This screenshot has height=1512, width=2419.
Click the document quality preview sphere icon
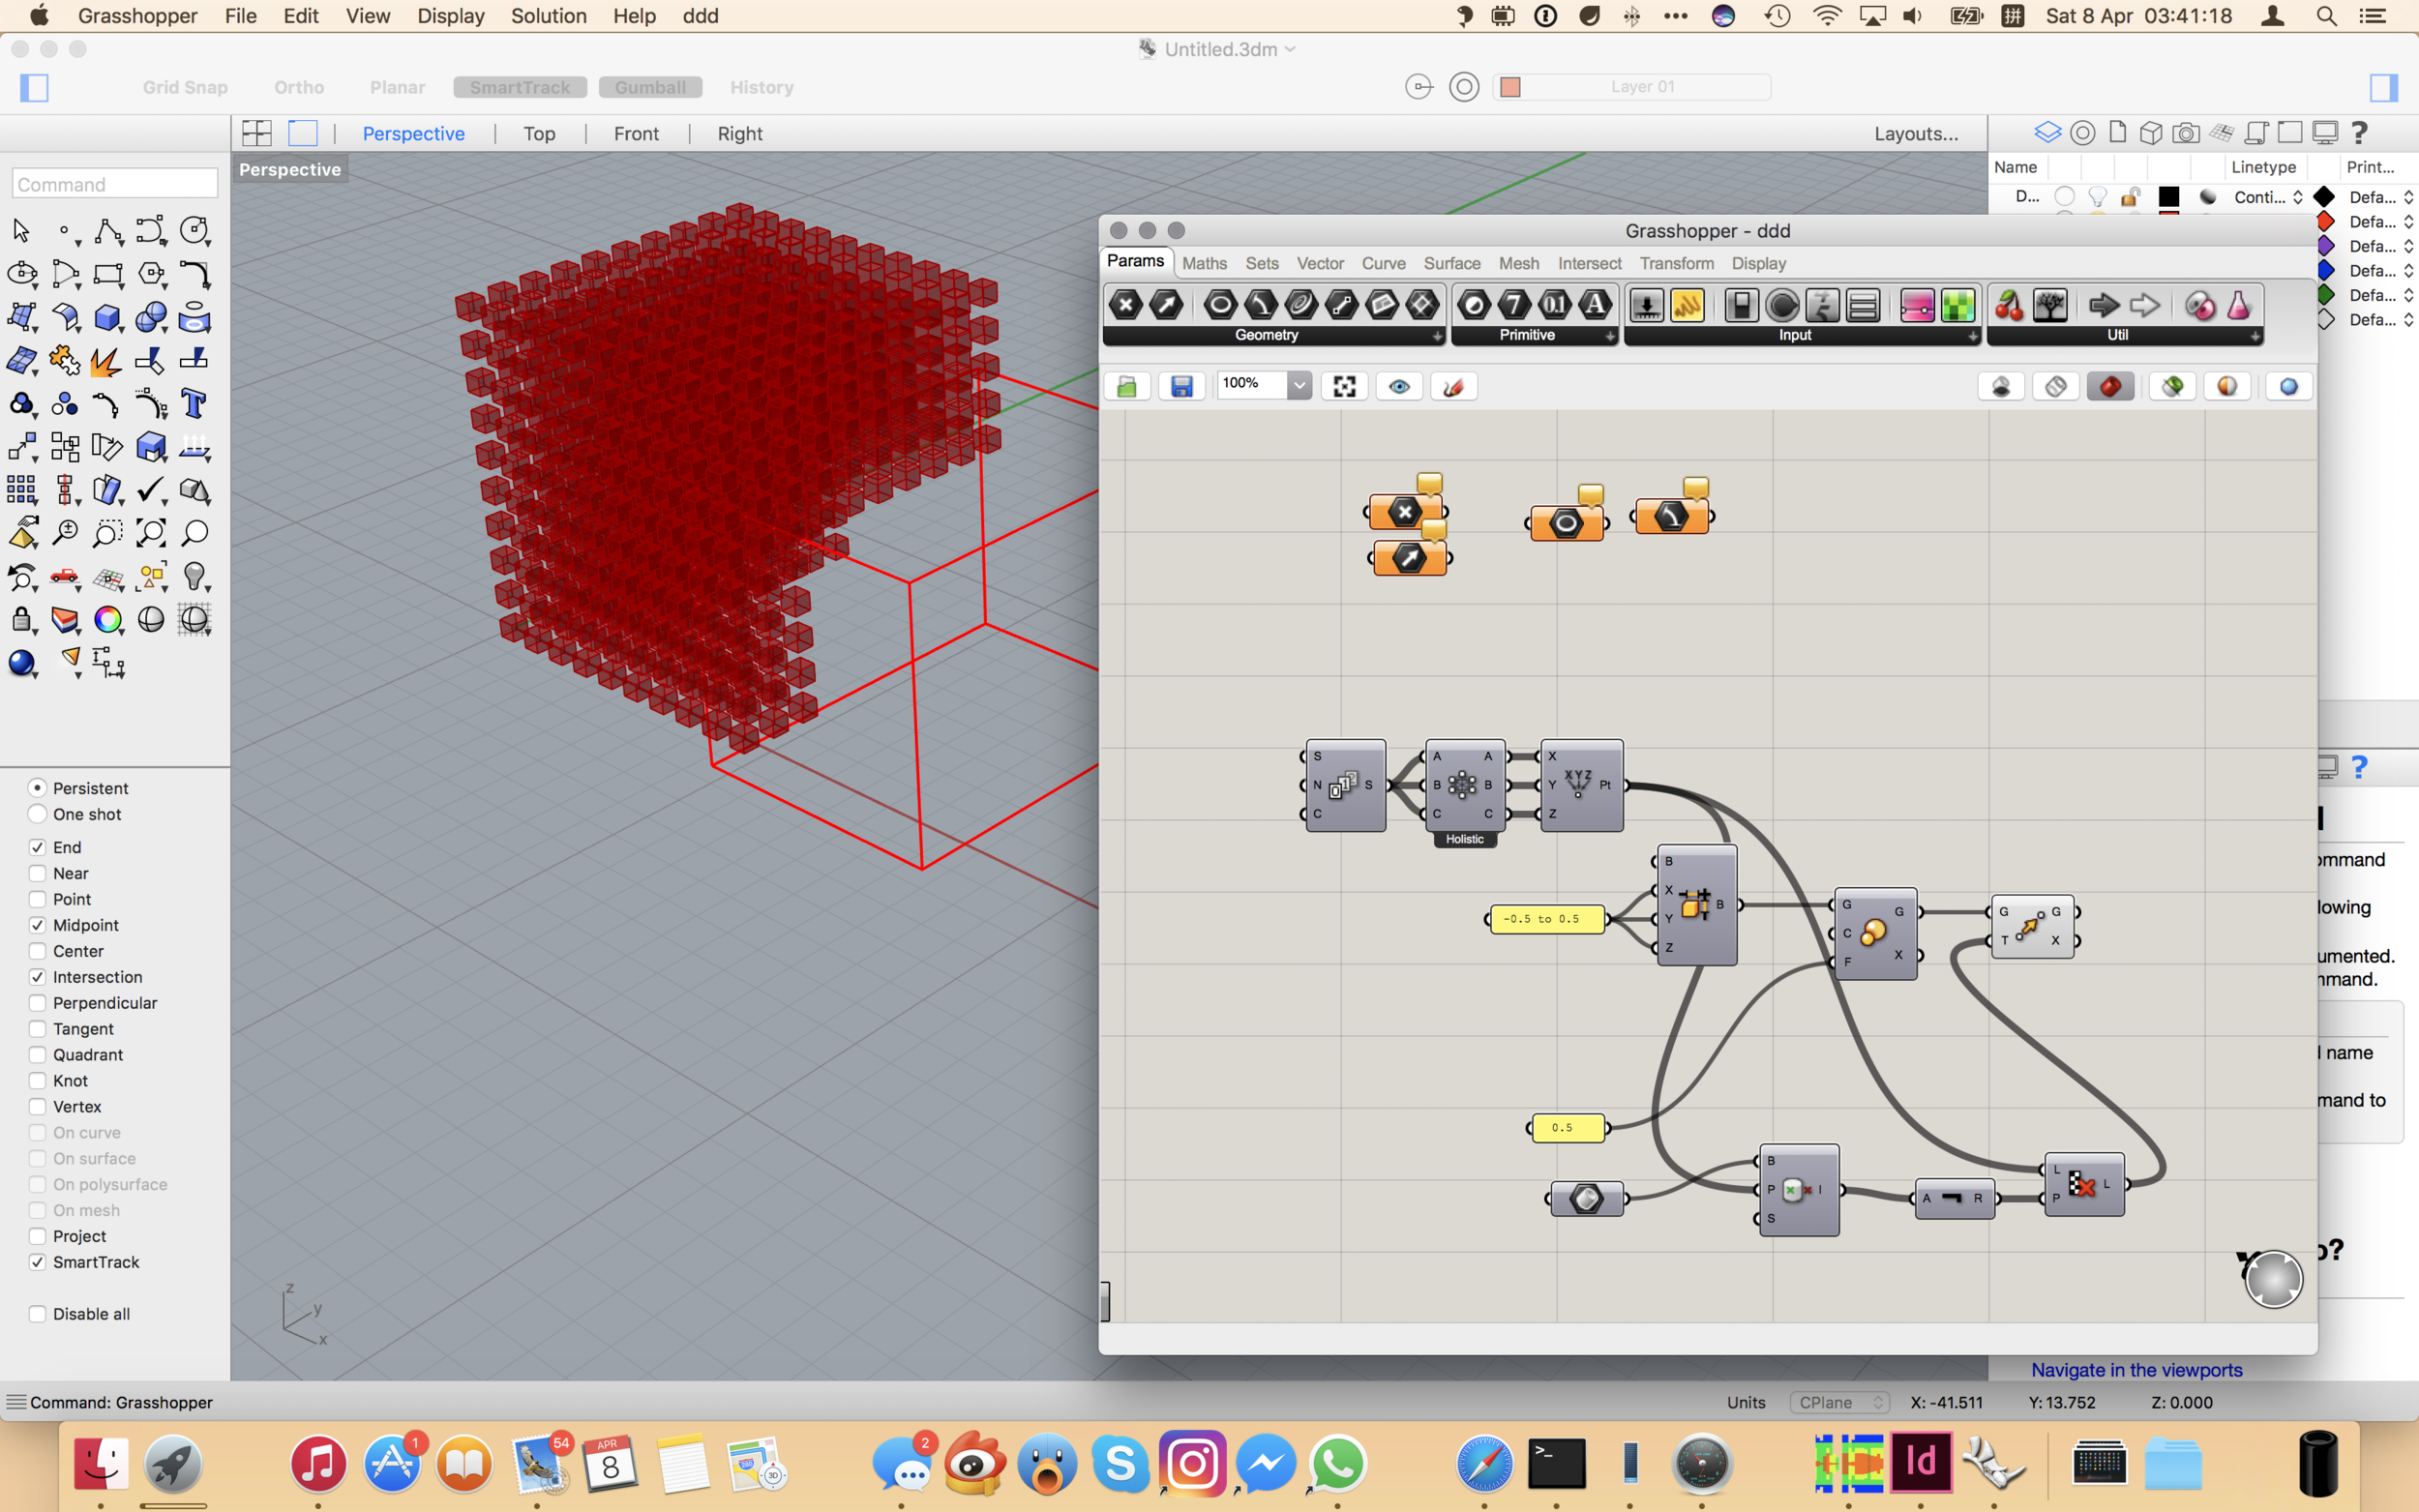[x=2288, y=387]
